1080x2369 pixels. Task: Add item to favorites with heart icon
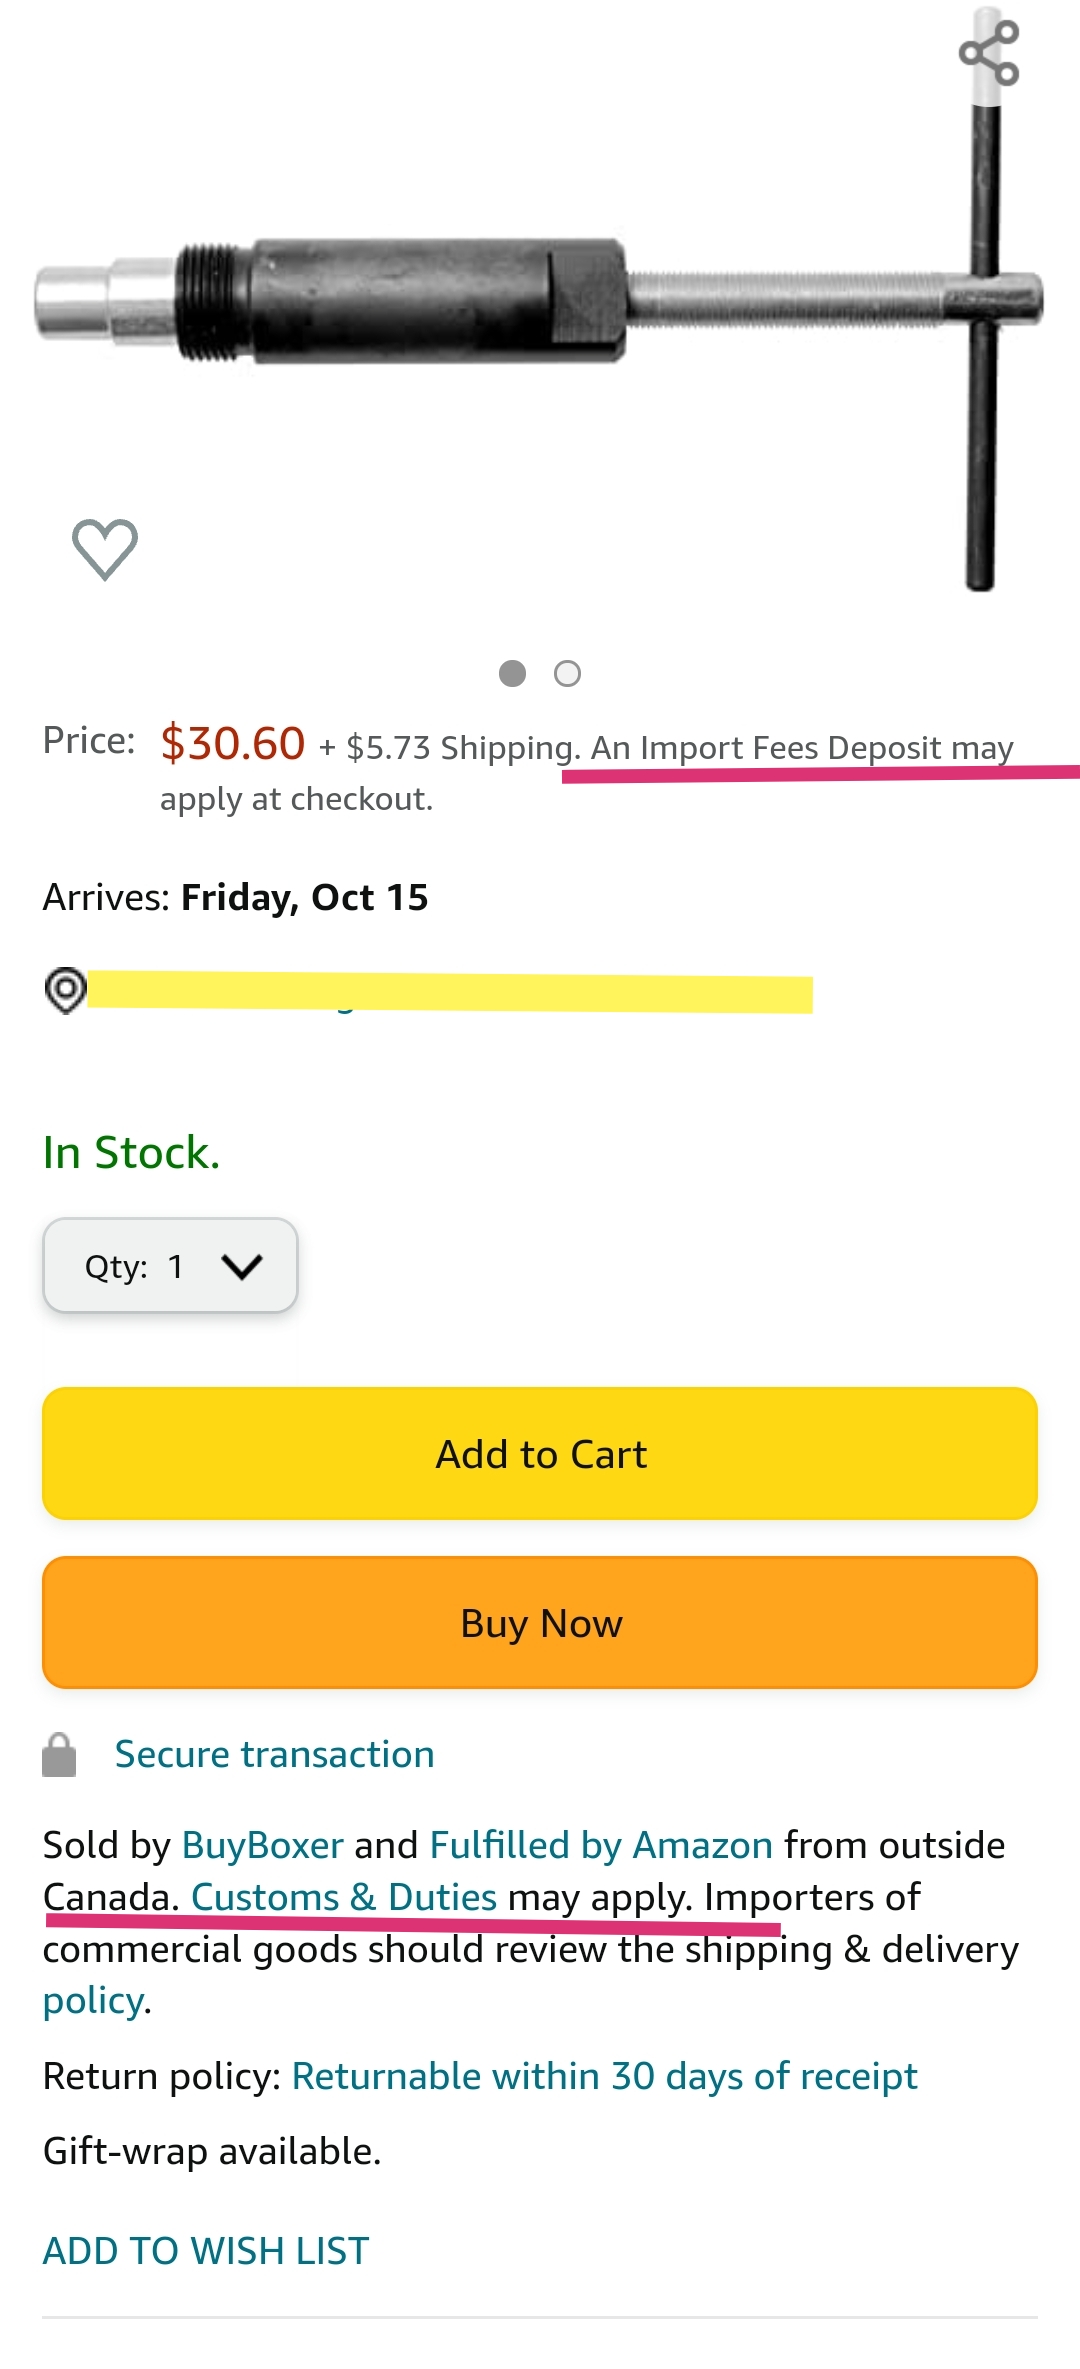coord(105,549)
